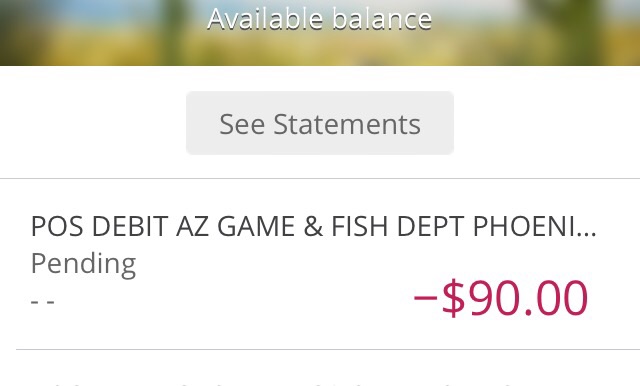Open the partially visible transaction at bottom
Screen dimensions: 640x386
point(320,377)
